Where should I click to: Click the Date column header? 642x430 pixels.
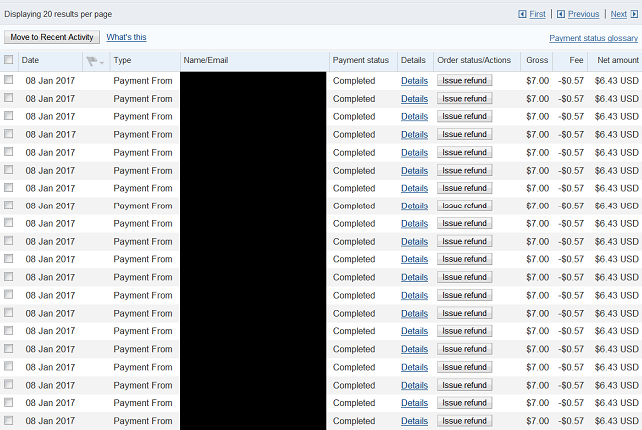(x=30, y=60)
